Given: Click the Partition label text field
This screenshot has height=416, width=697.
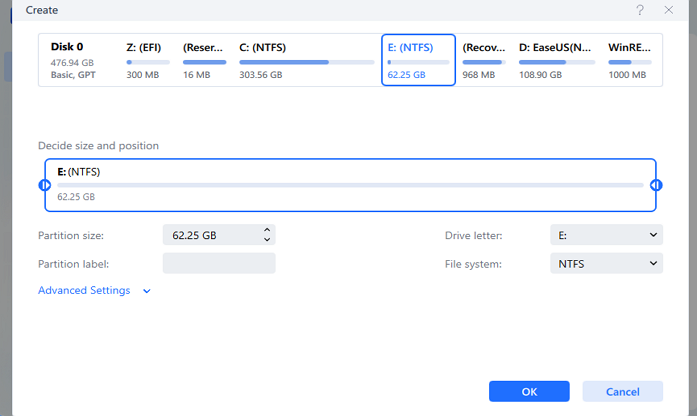Looking at the screenshot, I should pos(218,264).
